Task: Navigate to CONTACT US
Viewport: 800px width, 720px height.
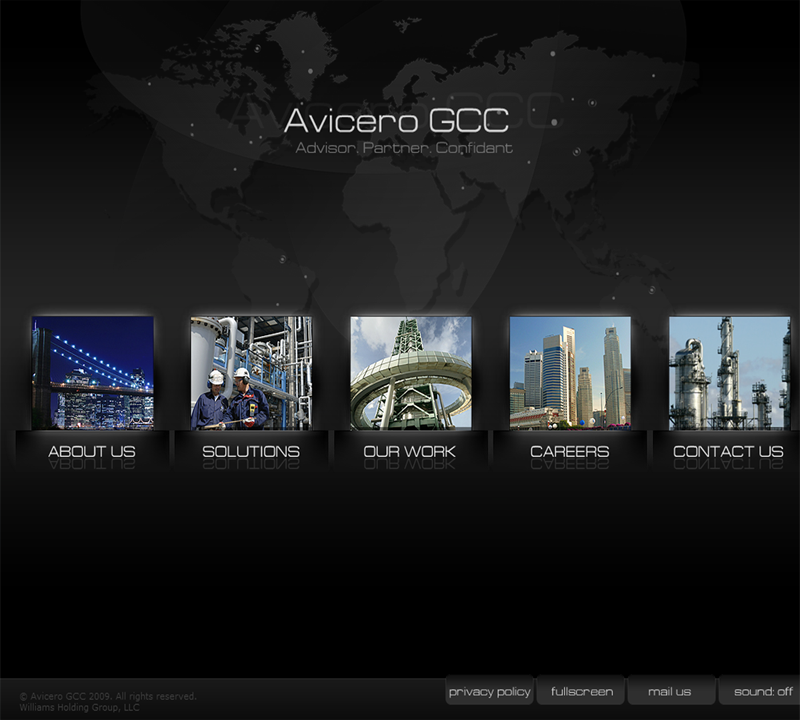Action: [728, 452]
